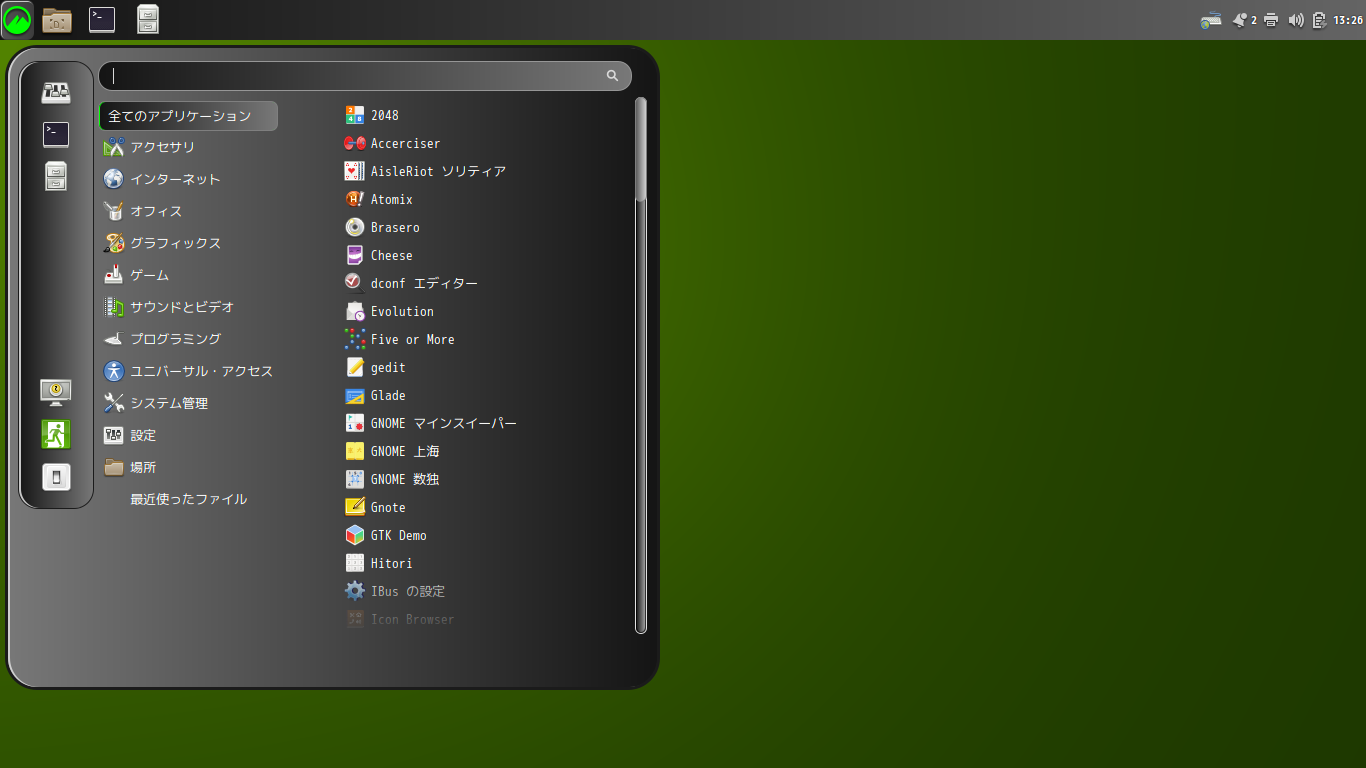Click the battery power tray icon
Viewport: 1366px width, 768px height.
[1319, 20]
